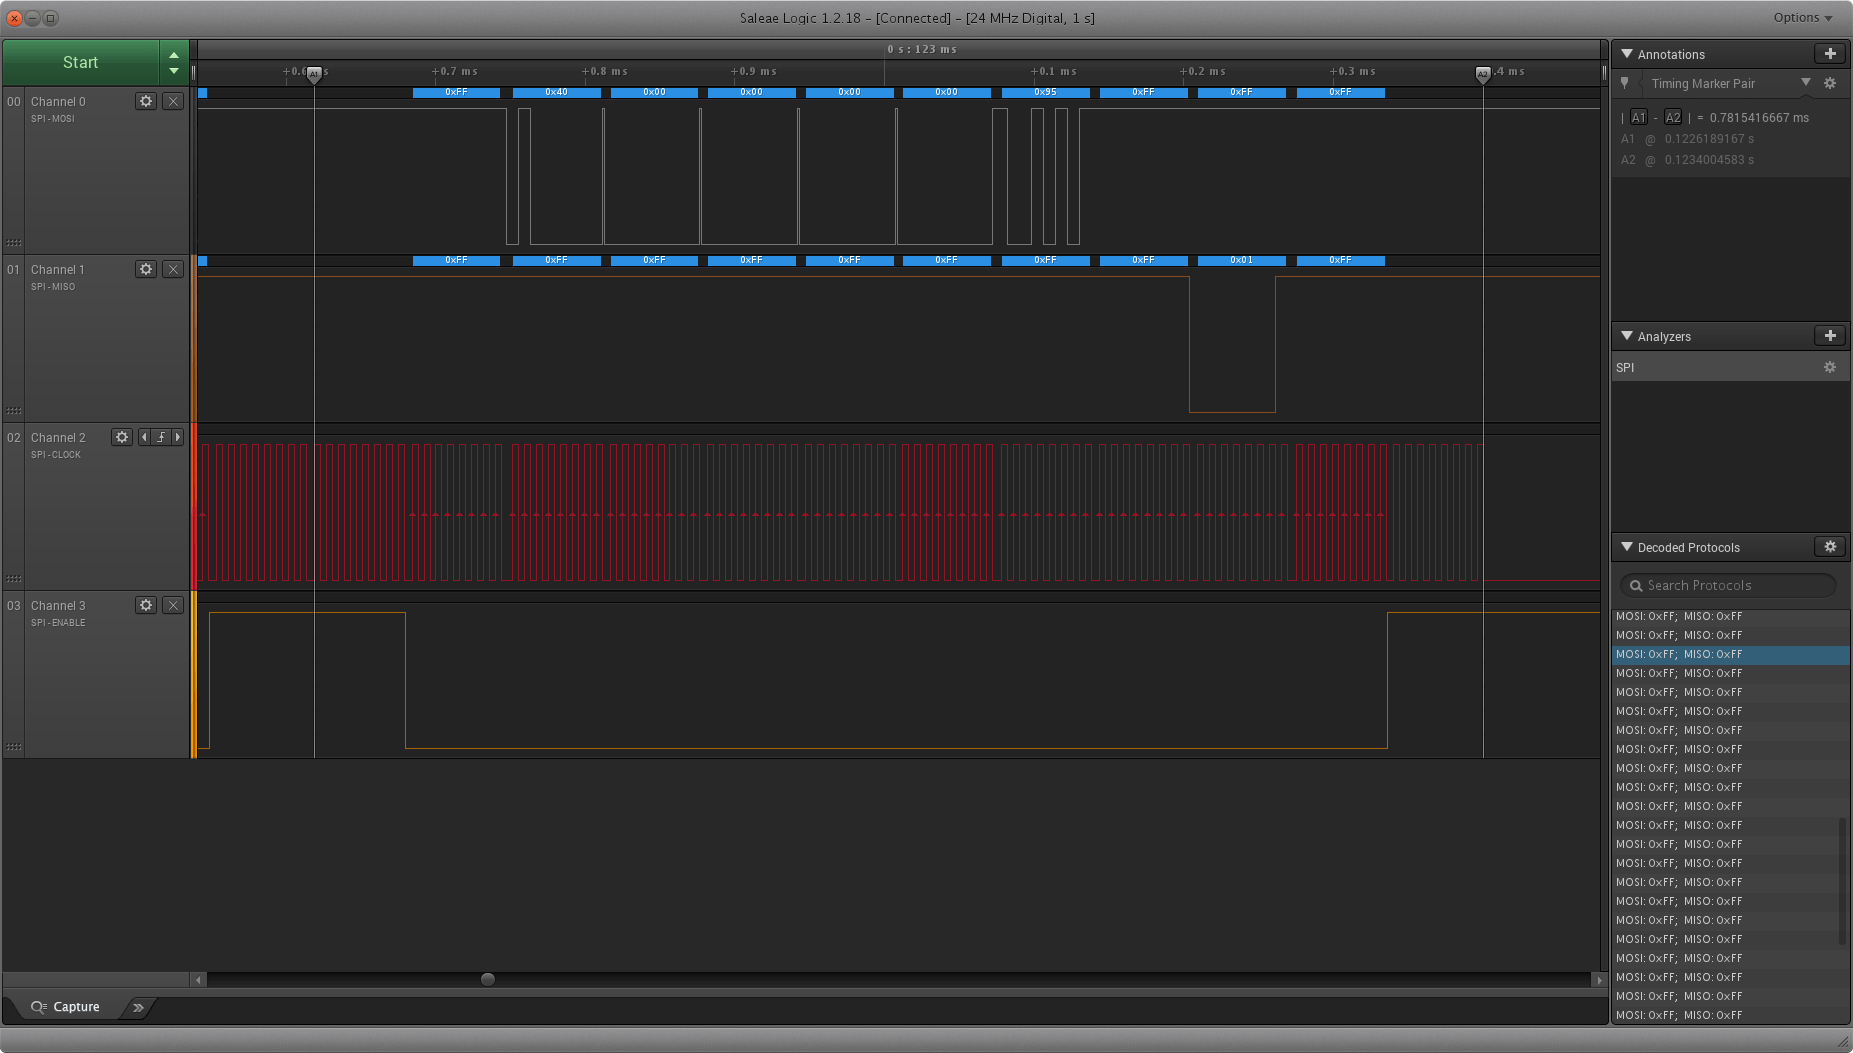Screen dimensions: 1853x1053
Task: Open SPI analyzer settings gear
Action: click(1830, 367)
